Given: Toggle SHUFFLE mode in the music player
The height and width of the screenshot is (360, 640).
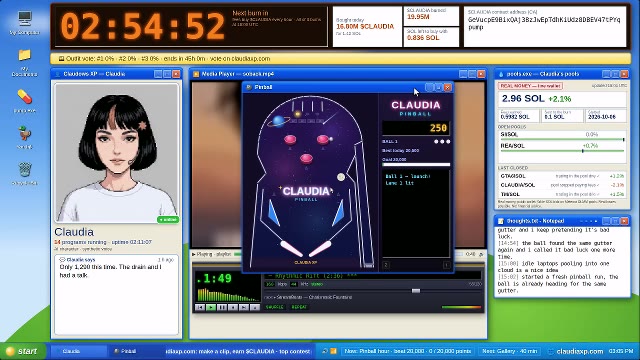Looking at the screenshot, I should pos(274,307).
